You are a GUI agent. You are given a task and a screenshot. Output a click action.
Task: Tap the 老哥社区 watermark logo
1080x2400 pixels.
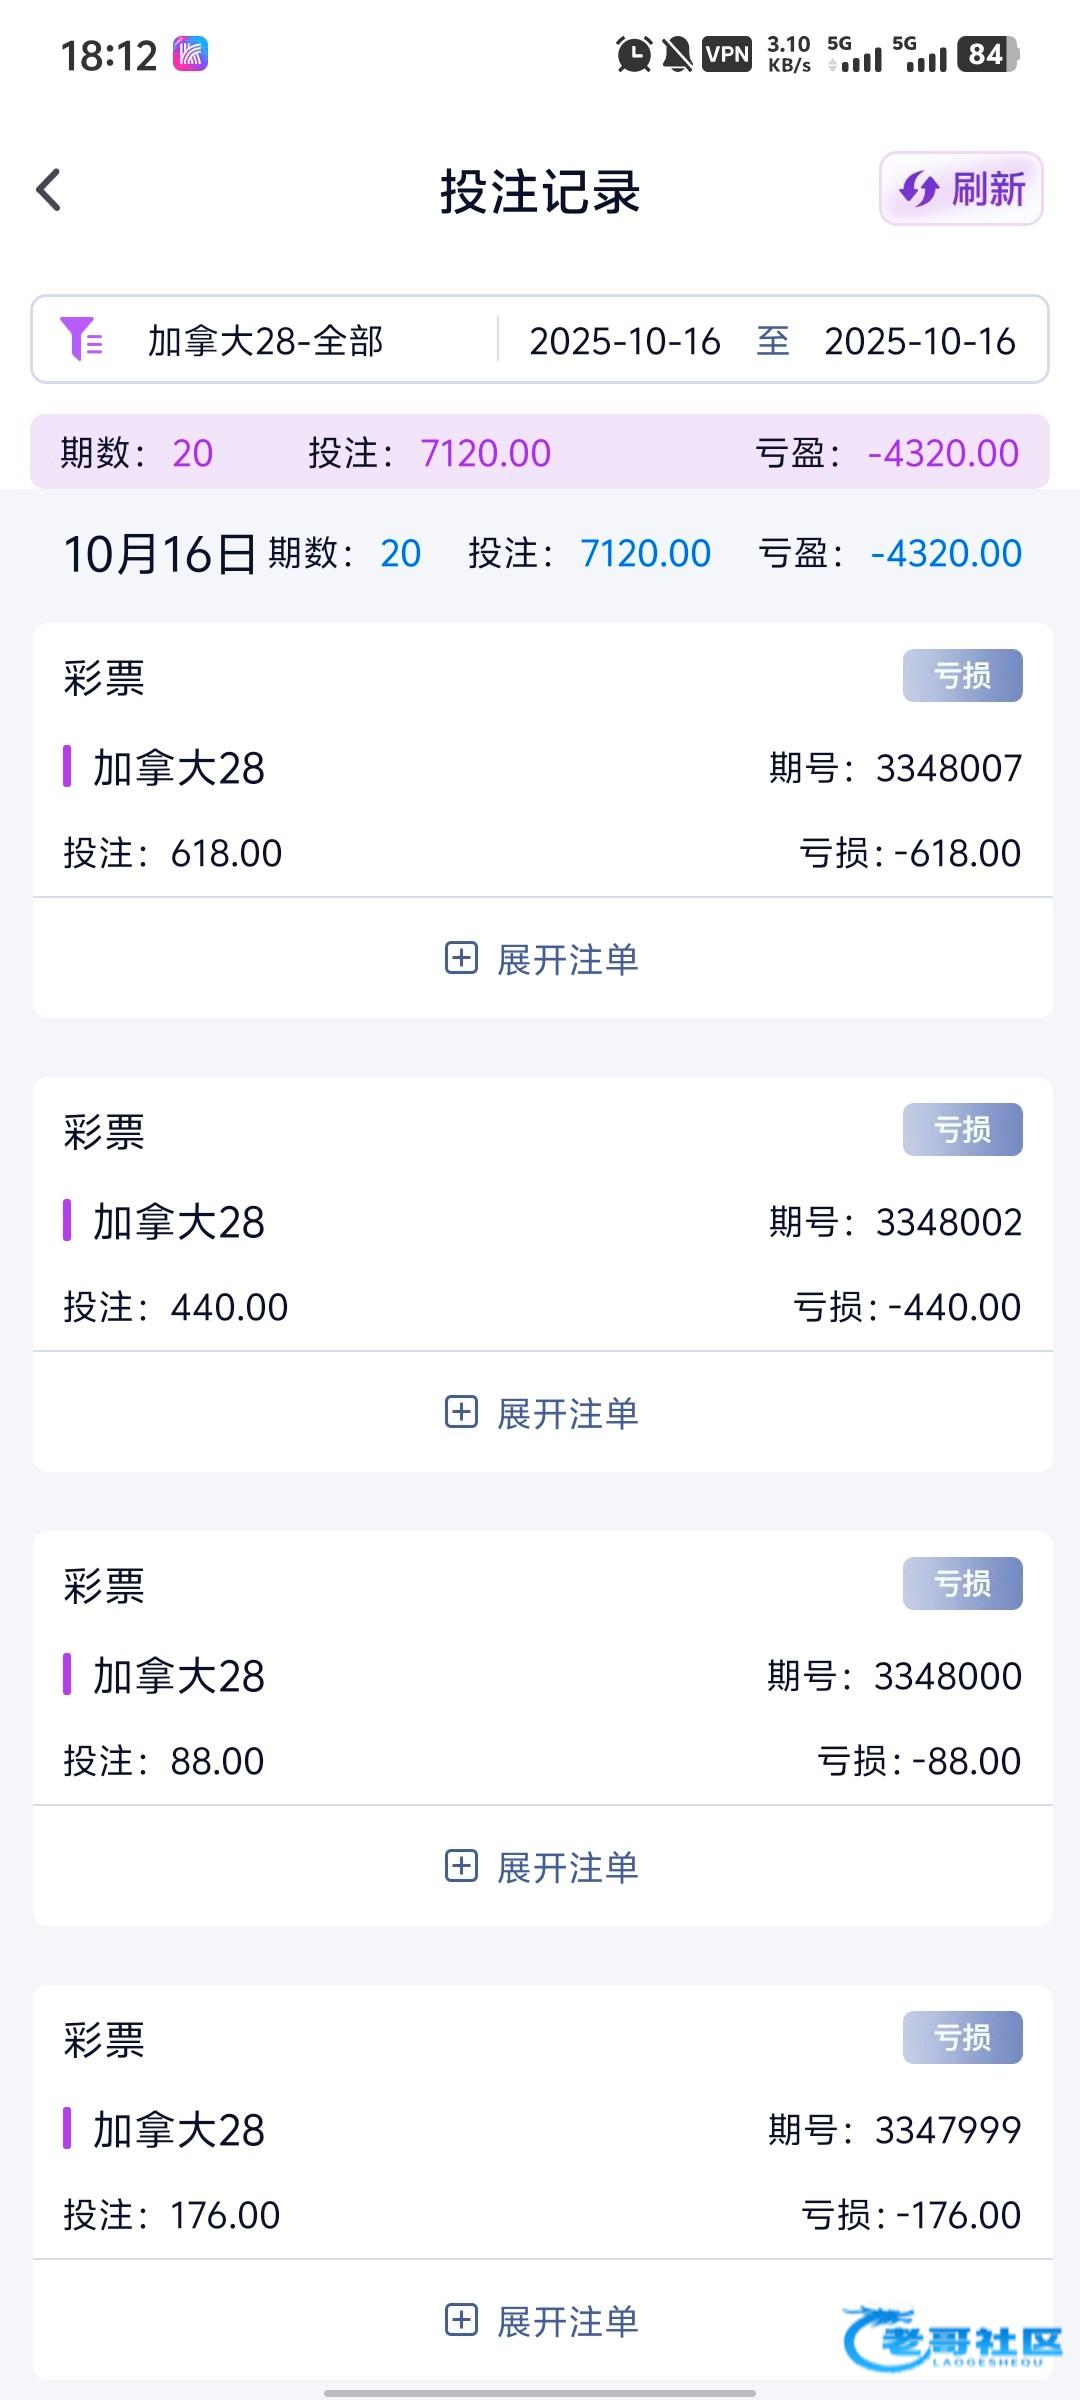(952, 2340)
